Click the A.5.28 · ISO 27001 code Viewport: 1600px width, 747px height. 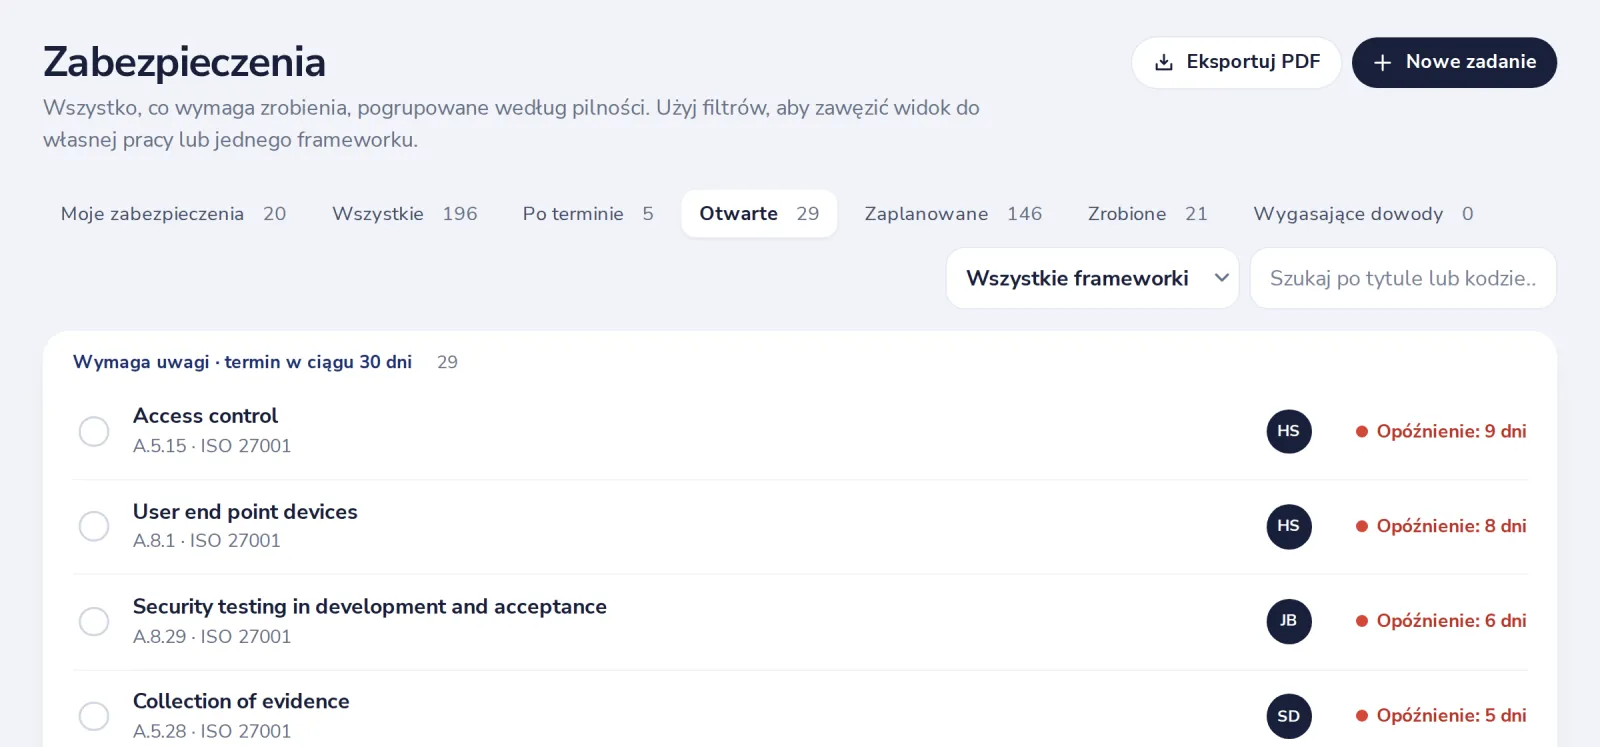click(x=212, y=732)
